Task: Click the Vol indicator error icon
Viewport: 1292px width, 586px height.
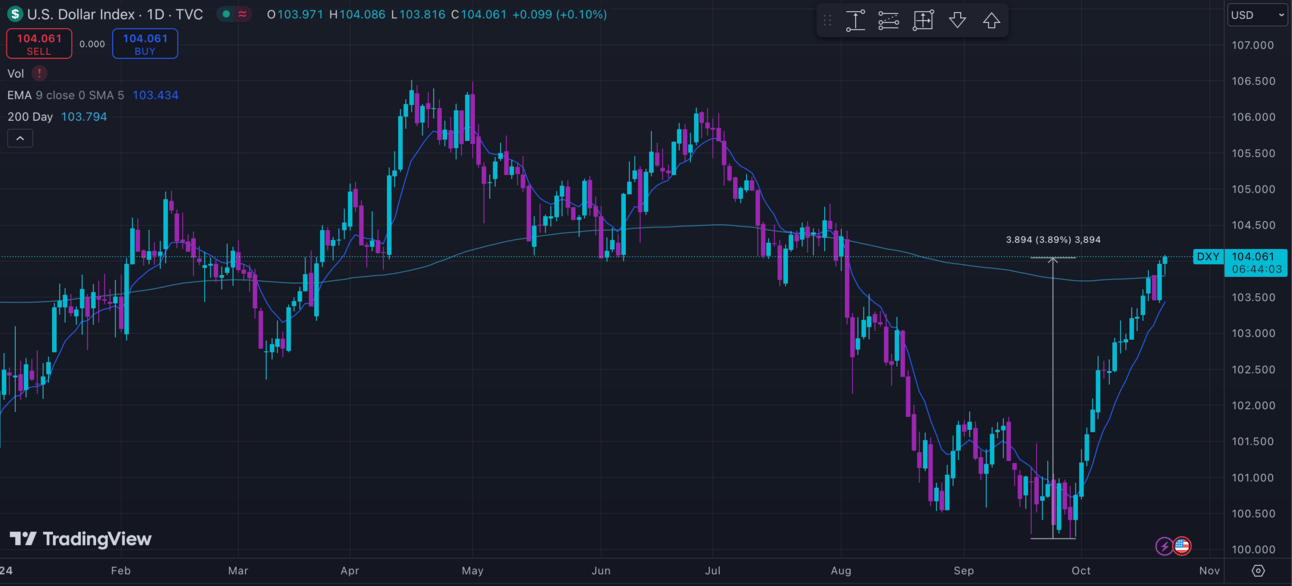Action: click(39, 73)
